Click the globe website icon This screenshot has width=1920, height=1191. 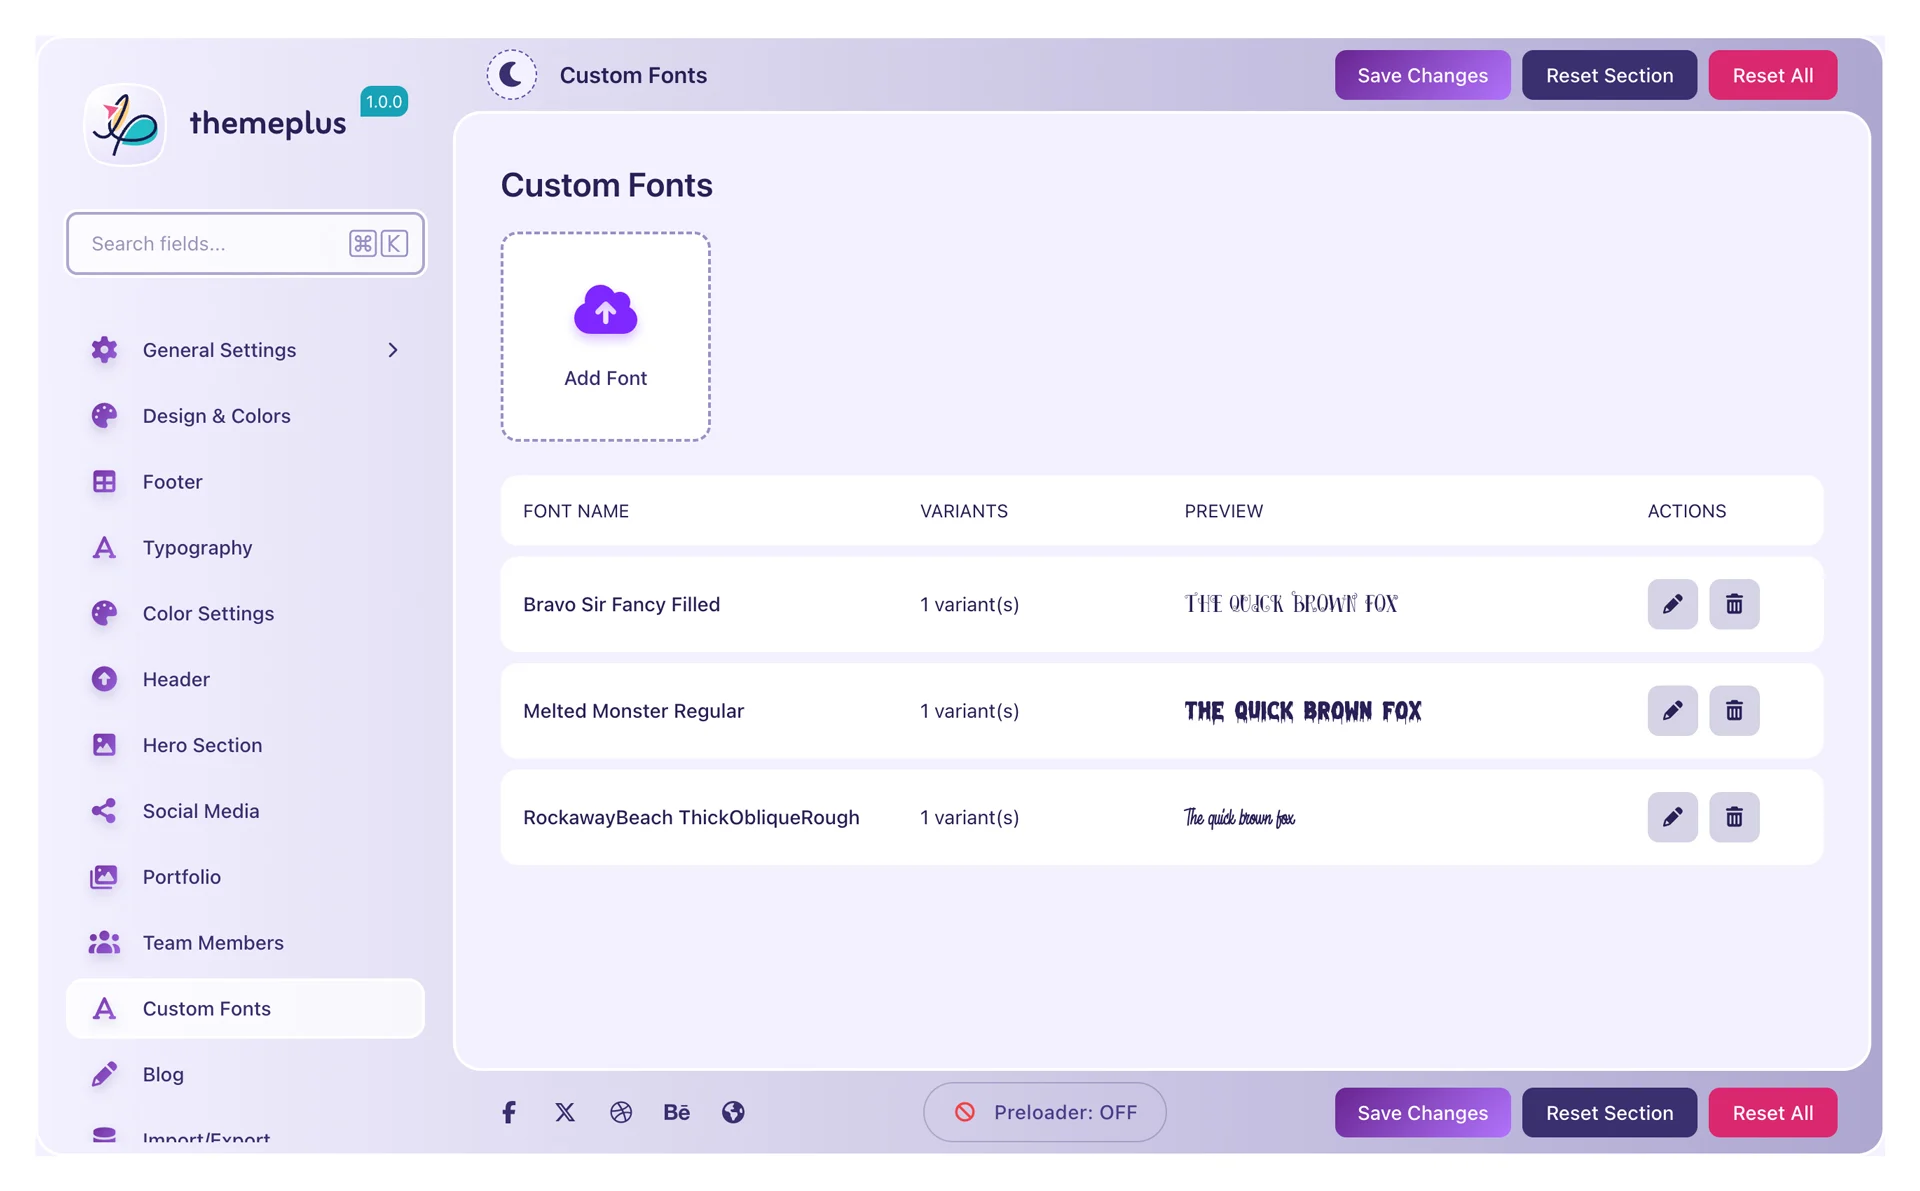733,1112
